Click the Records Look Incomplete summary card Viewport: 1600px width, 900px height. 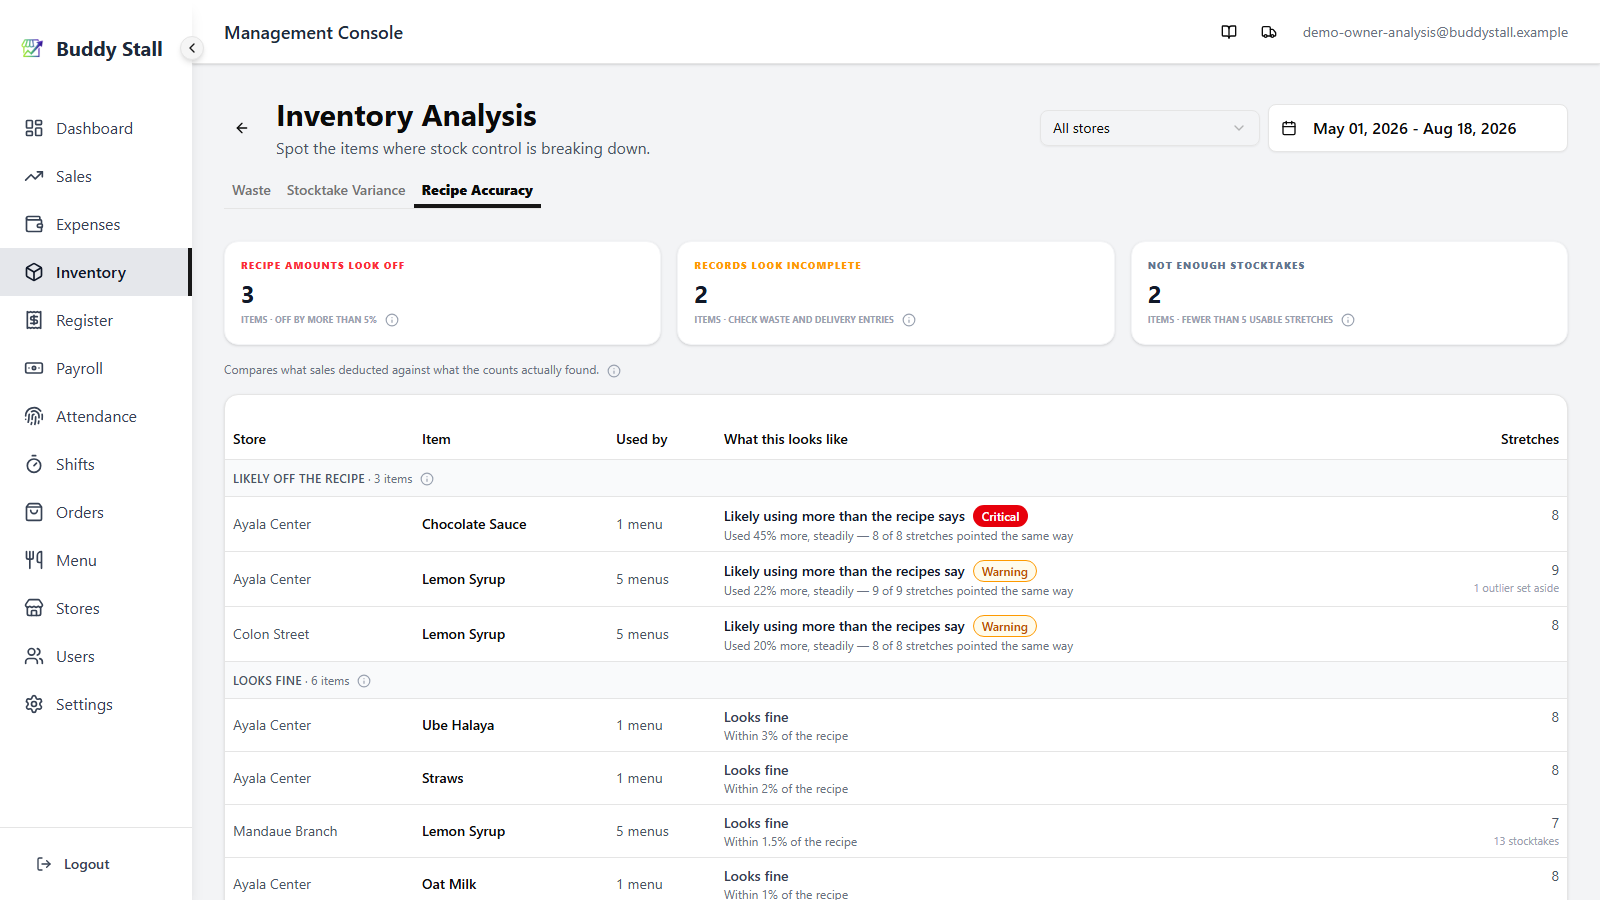(896, 293)
